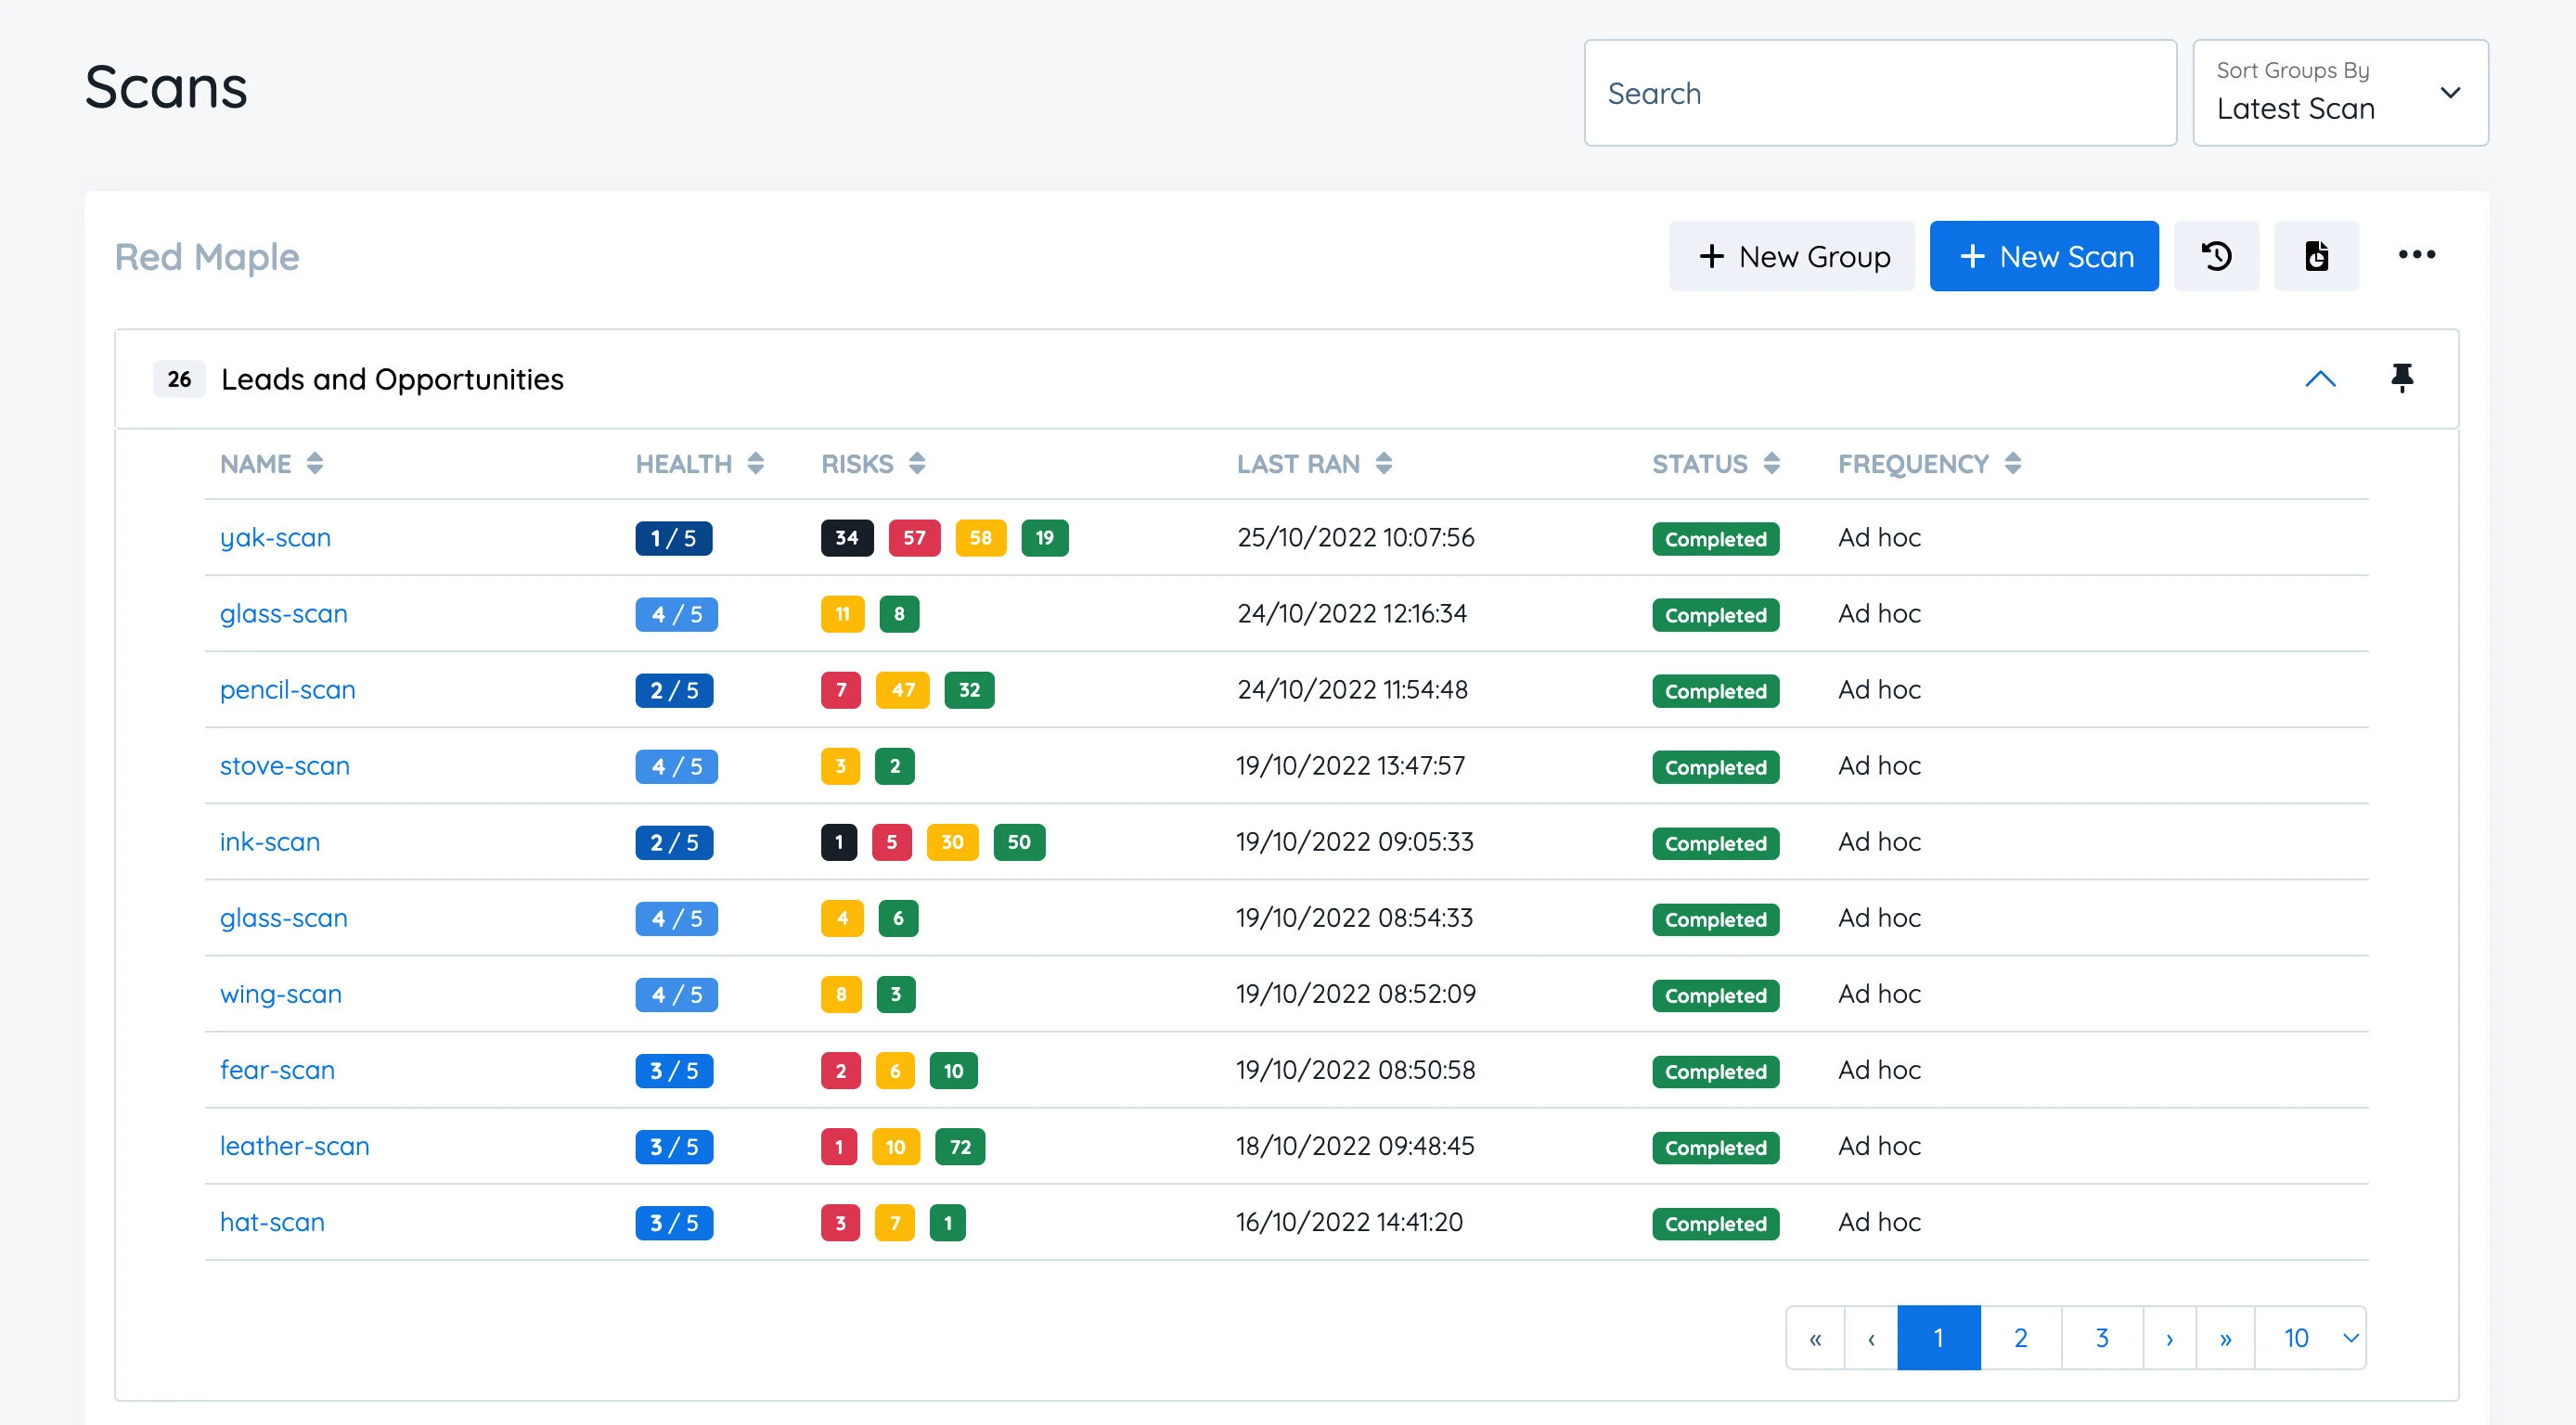Open the leather-scan details page
The image size is (2576, 1425).
pyautogui.click(x=293, y=1144)
